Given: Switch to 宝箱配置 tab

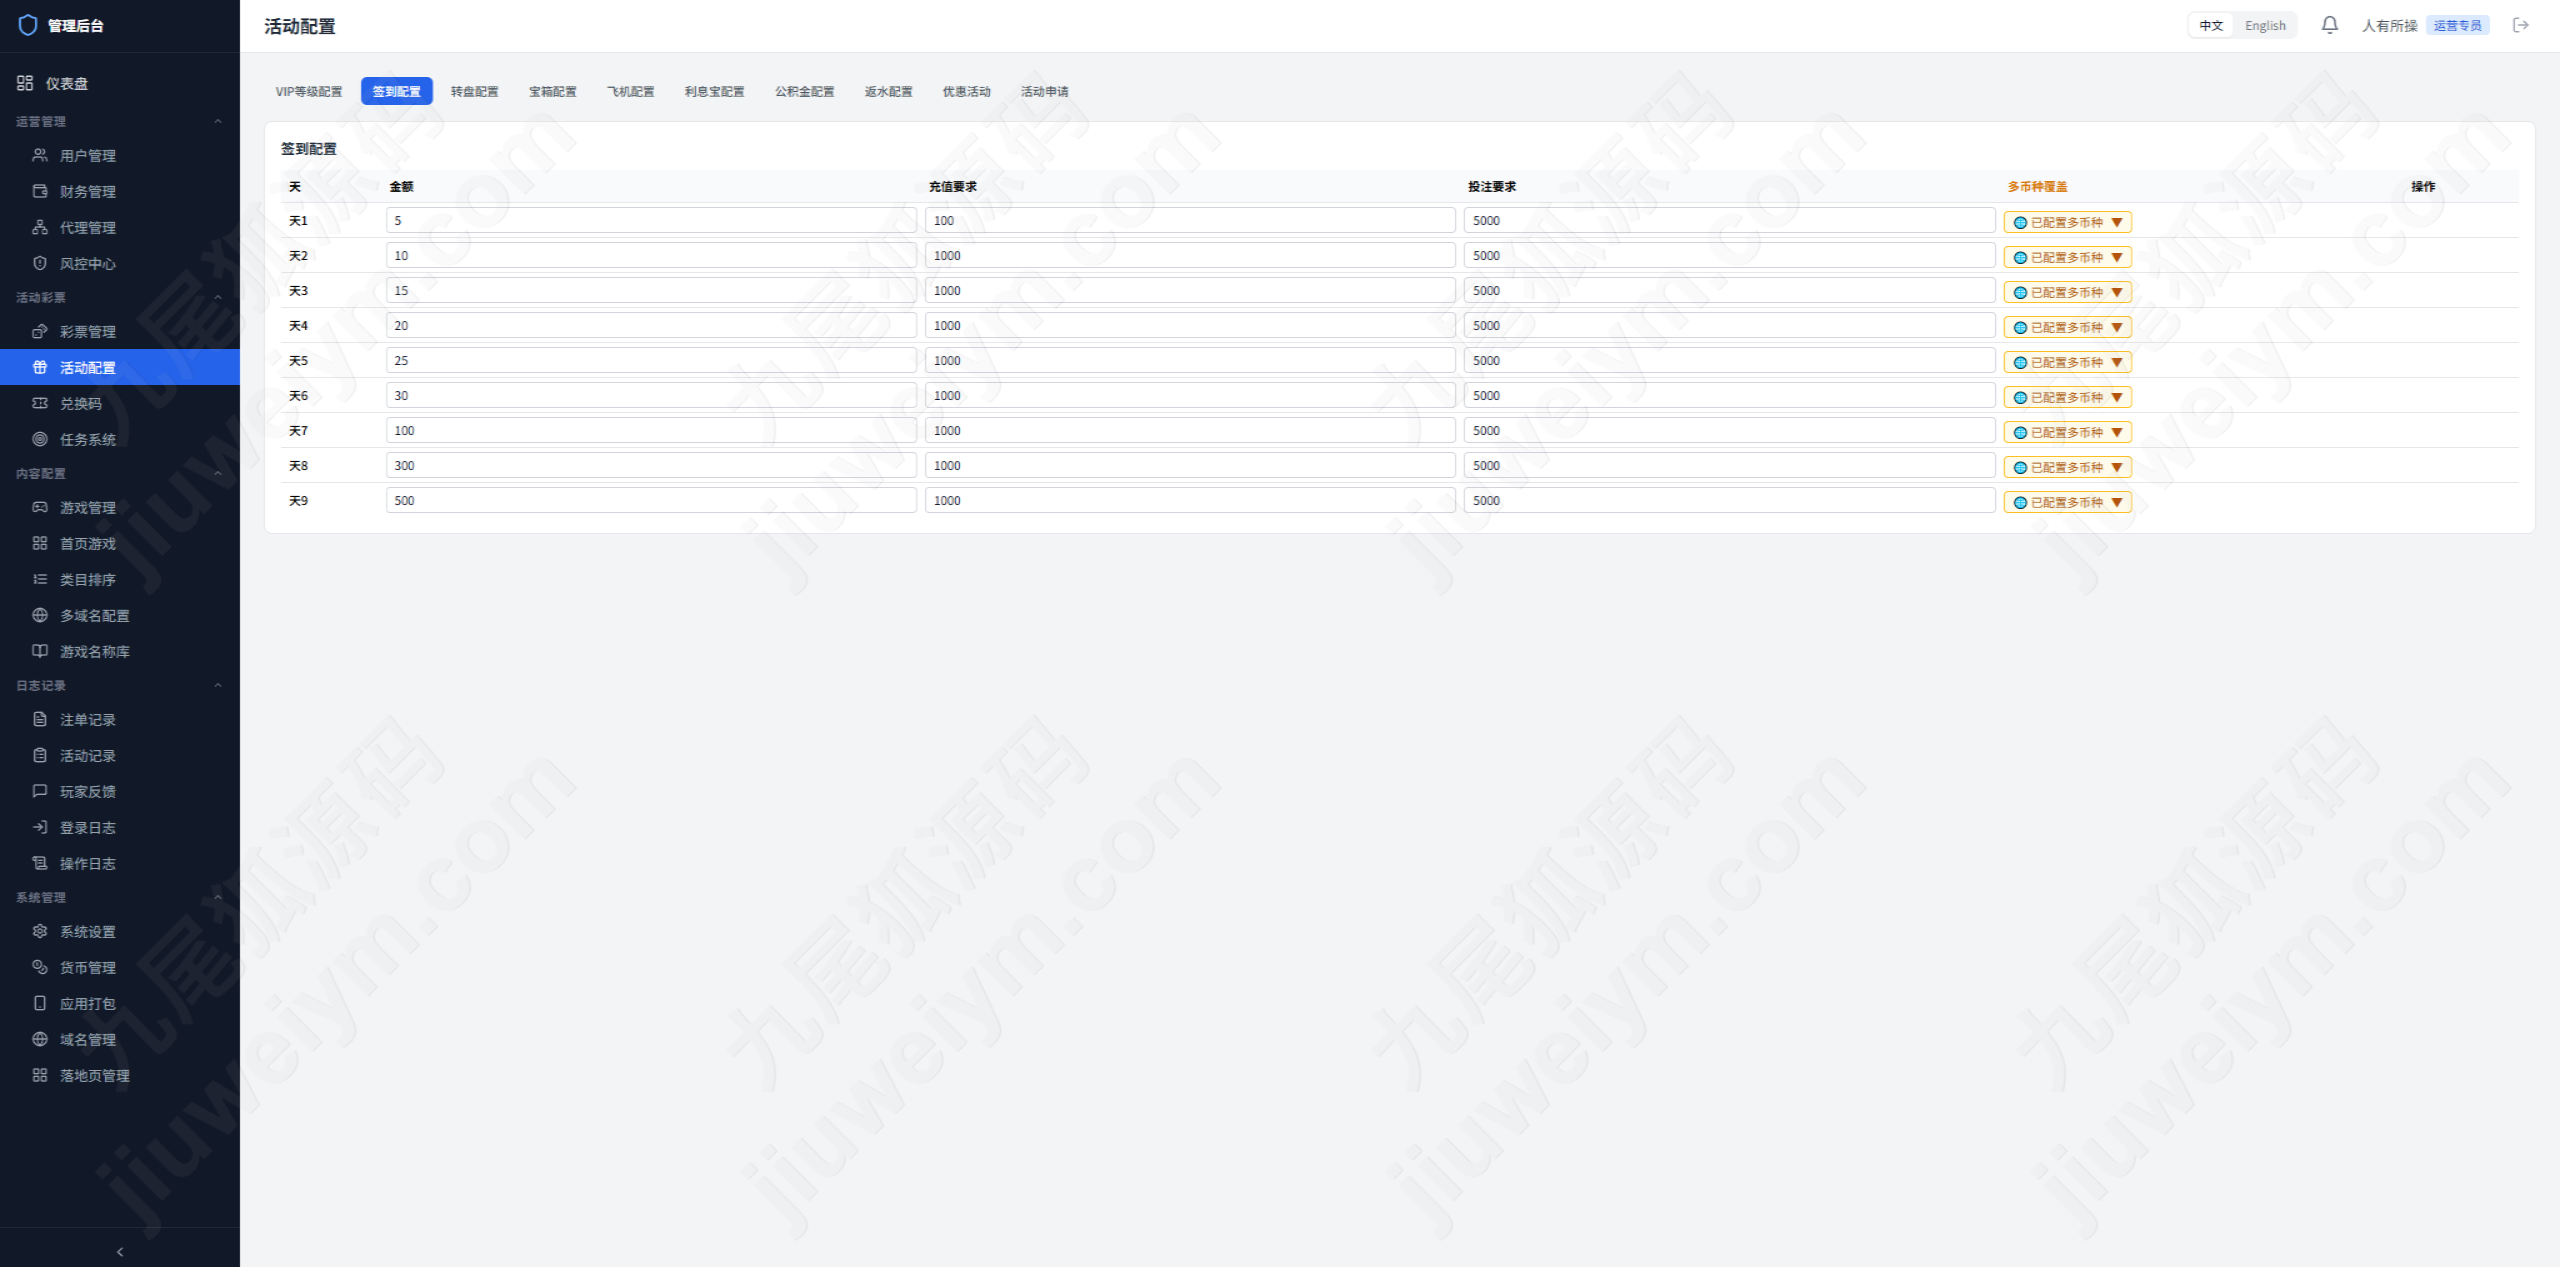Looking at the screenshot, I should (x=553, y=91).
